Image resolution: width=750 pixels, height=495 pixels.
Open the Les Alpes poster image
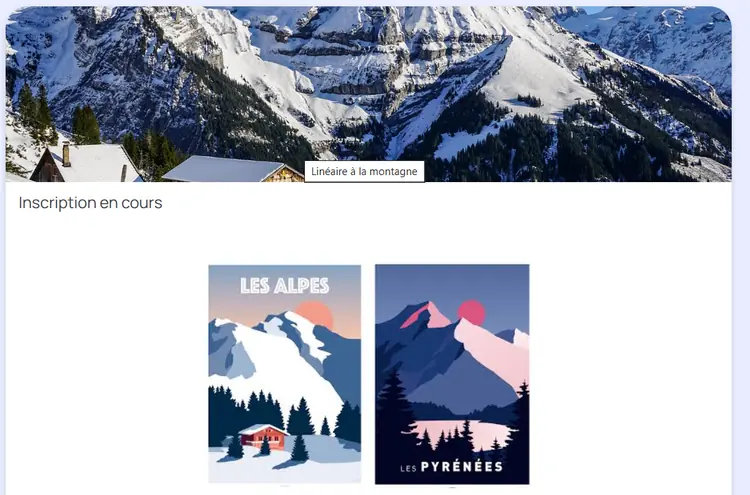click(x=285, y=374)
